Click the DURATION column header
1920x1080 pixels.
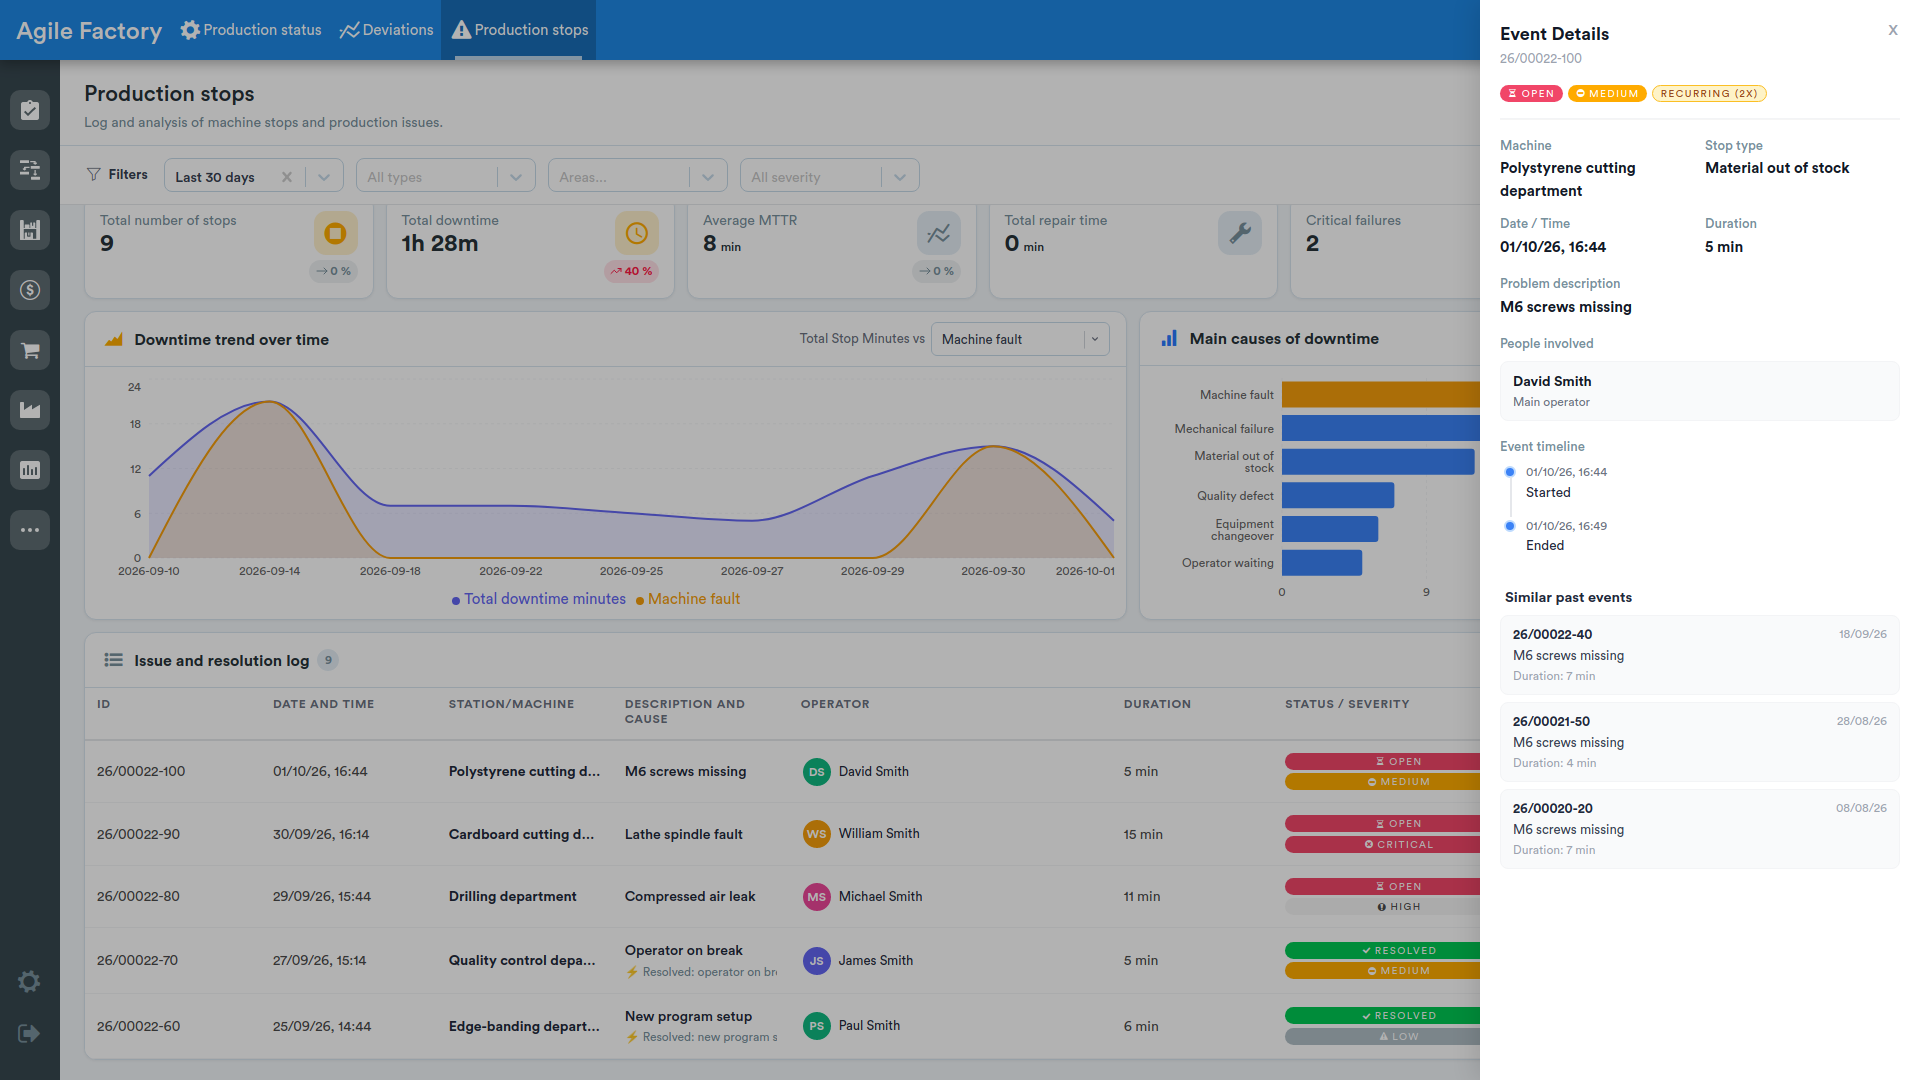(x=1157, y=704)
